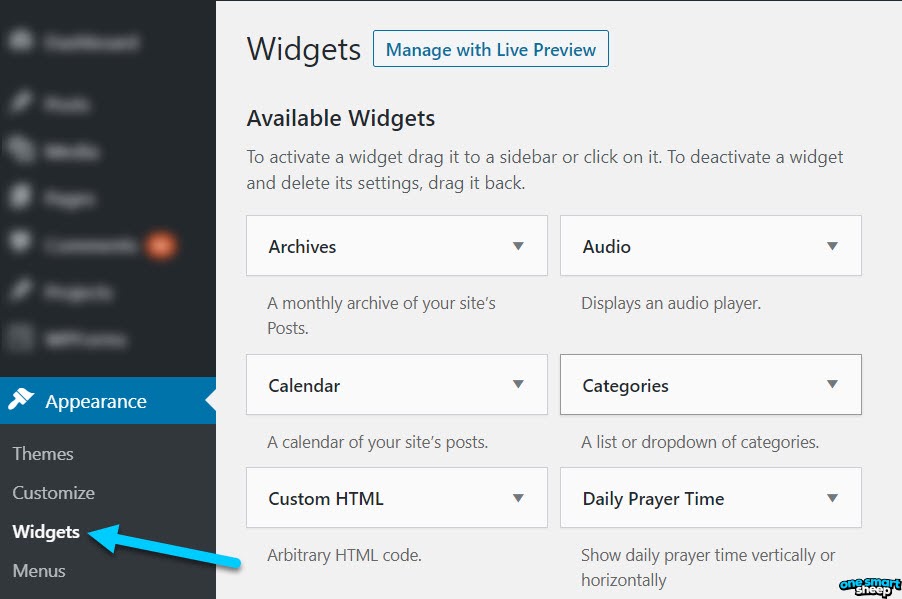
Task: Click the highlighted Widgets menu entry
Action: pyautogui.click(x=45, y=531)
